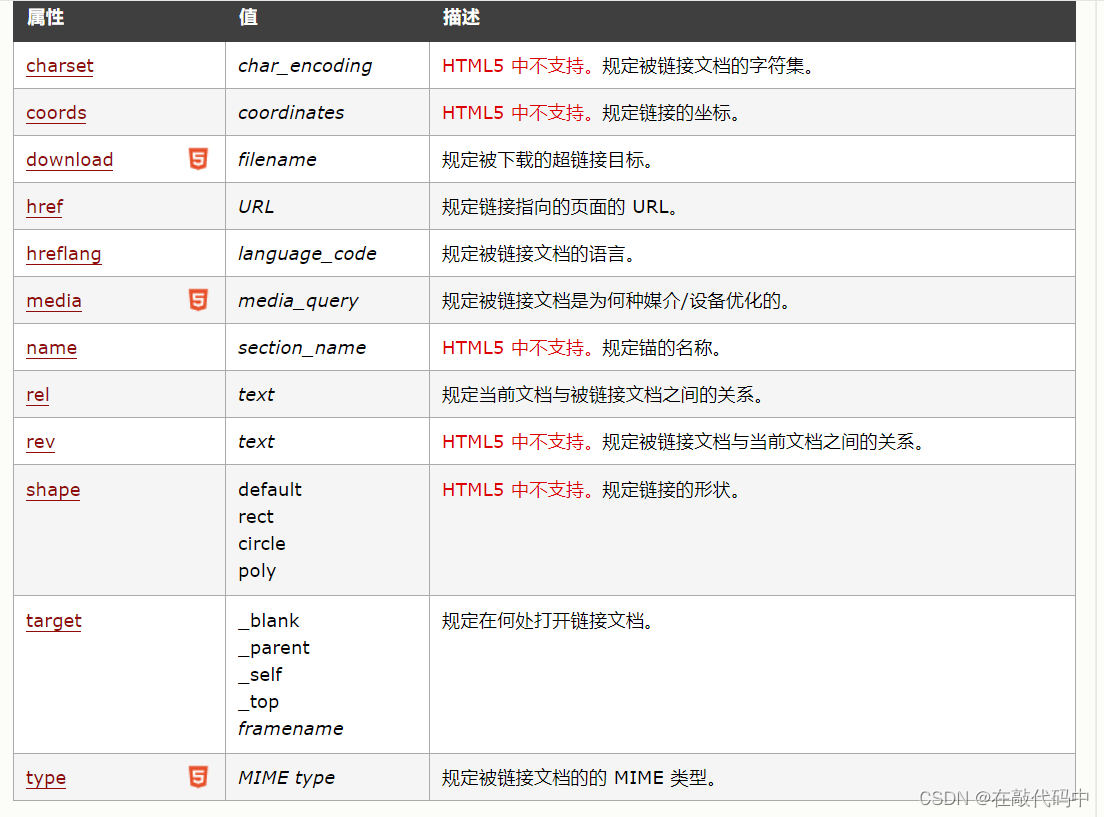Open the rev attribute link

point(41,442)
